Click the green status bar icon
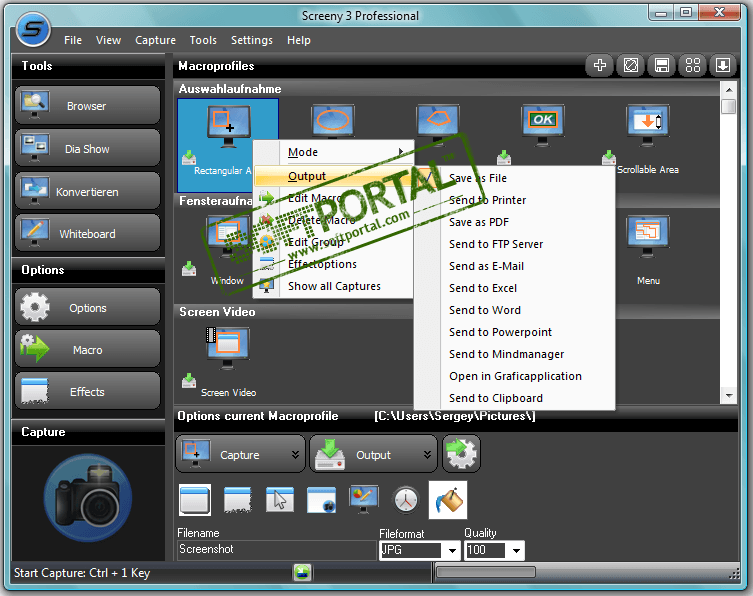The height and width of the screenshot is (596, 753). coord(303,572)
